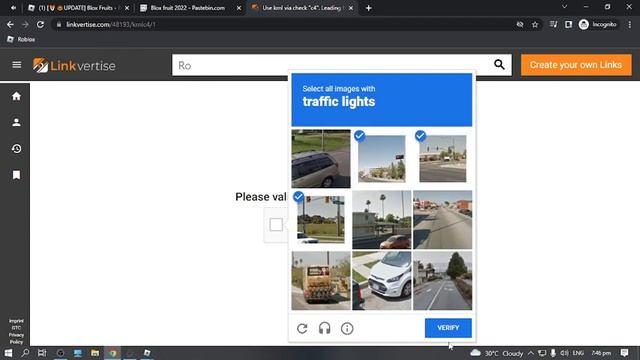
Task: Open the 30°C Cloudy weather widget
Action: [x=497, y=353]
